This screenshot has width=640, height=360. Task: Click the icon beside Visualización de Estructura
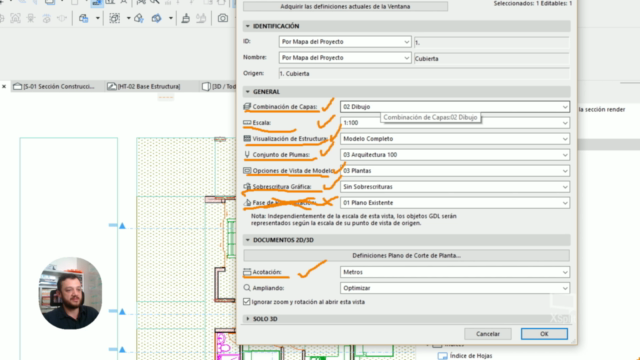247,139
